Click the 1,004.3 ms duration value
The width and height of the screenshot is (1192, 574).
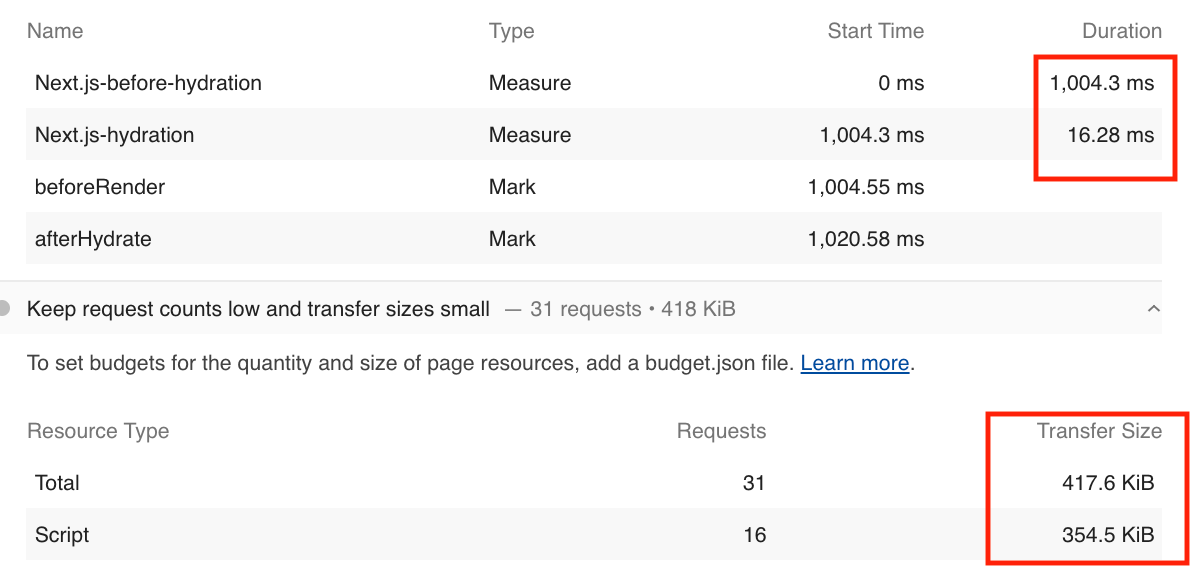pyautogui.click(x=1102, y=82)
